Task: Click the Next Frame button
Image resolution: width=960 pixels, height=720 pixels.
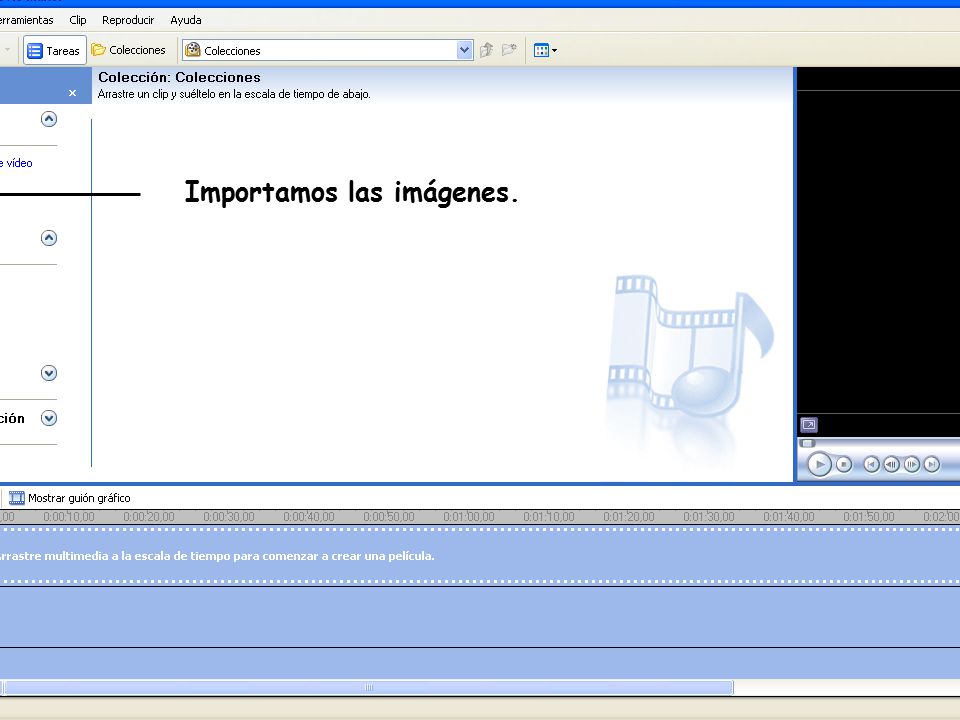Action: pos(912,465)
